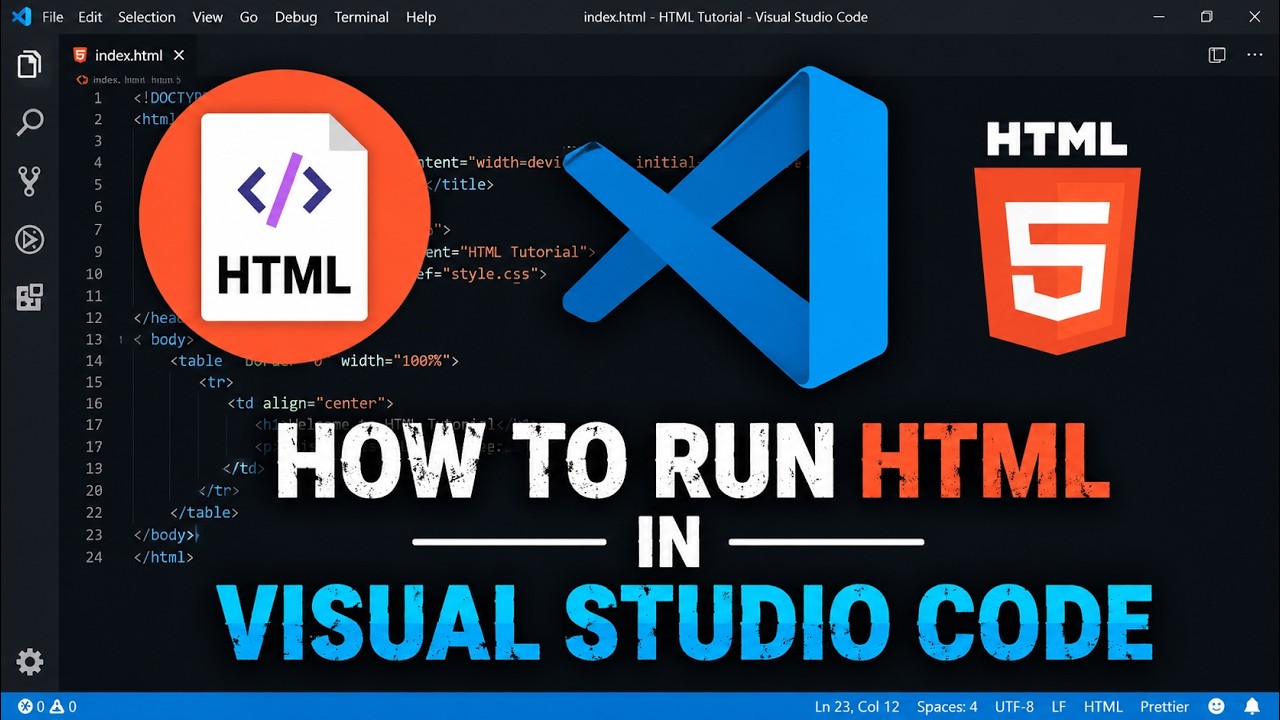Screen dimensions: 1280x720
Task: Open the Help menu
Action: tap(421, 17)
